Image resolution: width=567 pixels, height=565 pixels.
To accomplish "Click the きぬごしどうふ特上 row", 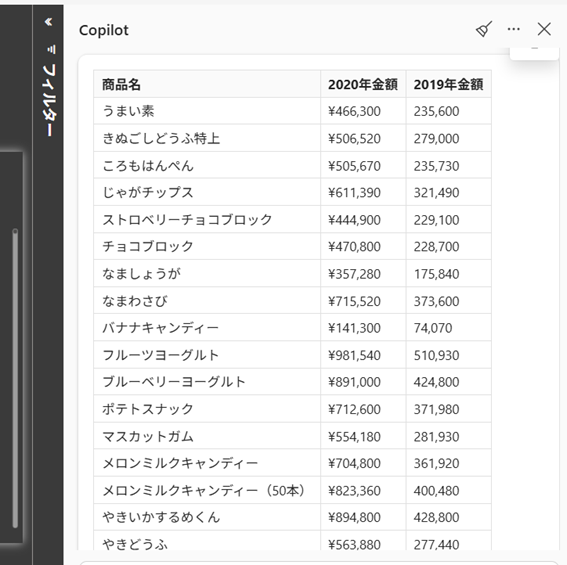I will click(292, 138).
